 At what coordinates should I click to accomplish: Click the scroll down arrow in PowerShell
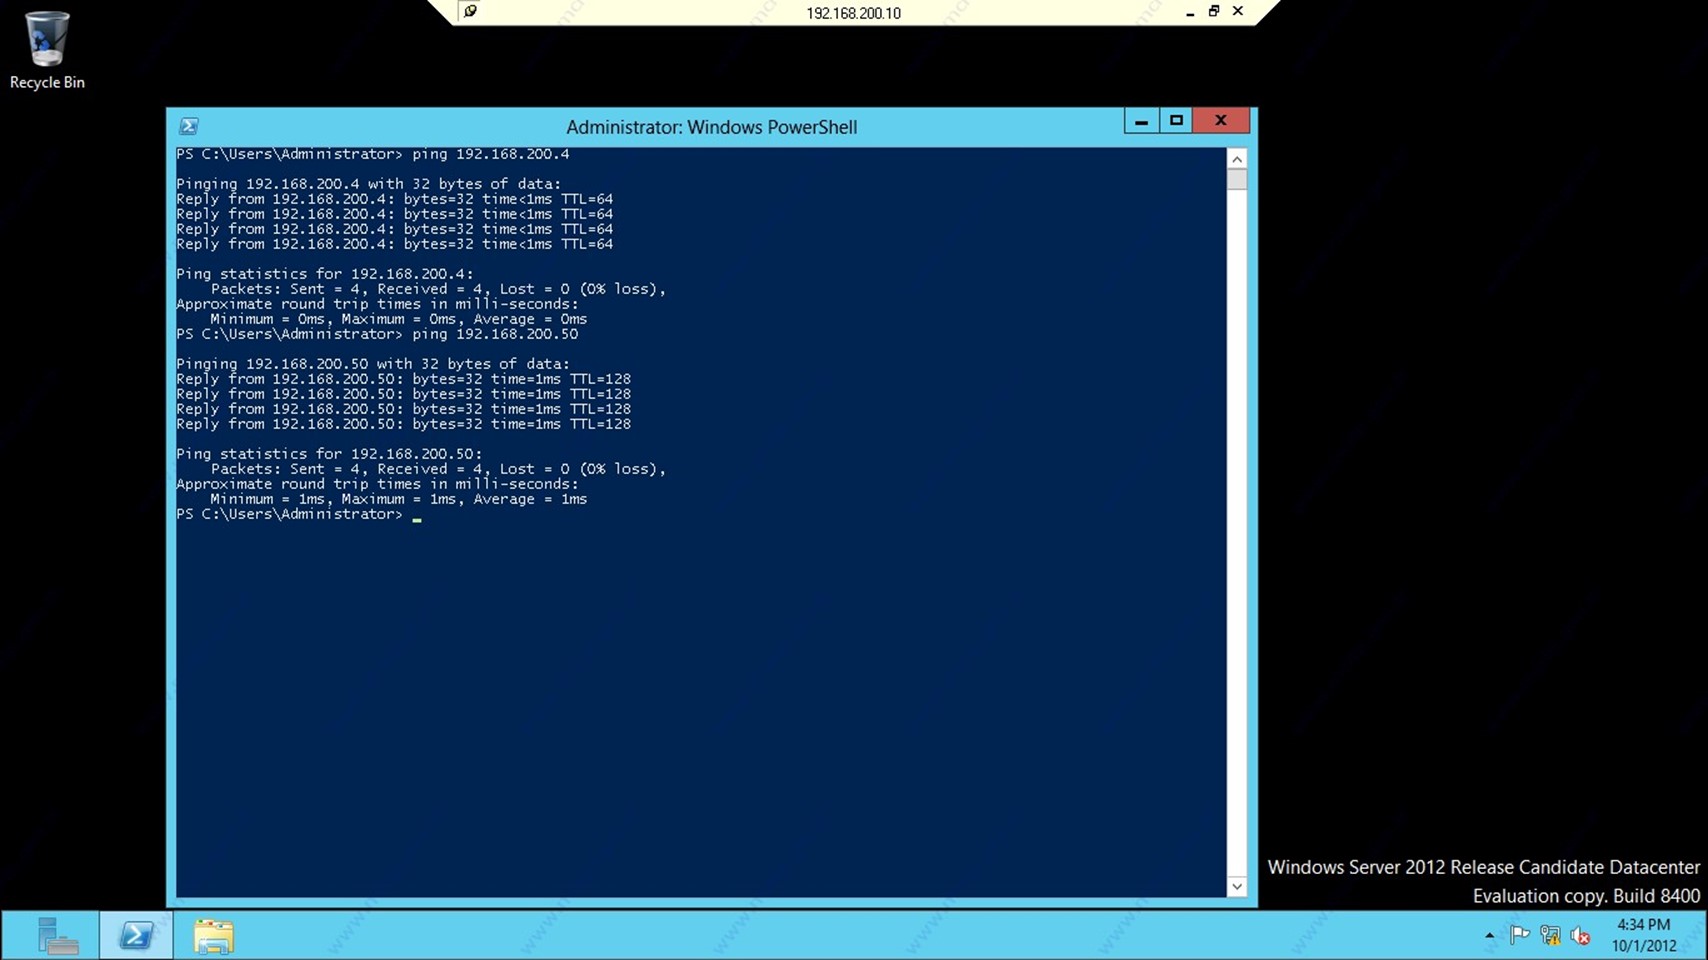coord(1237,886)
